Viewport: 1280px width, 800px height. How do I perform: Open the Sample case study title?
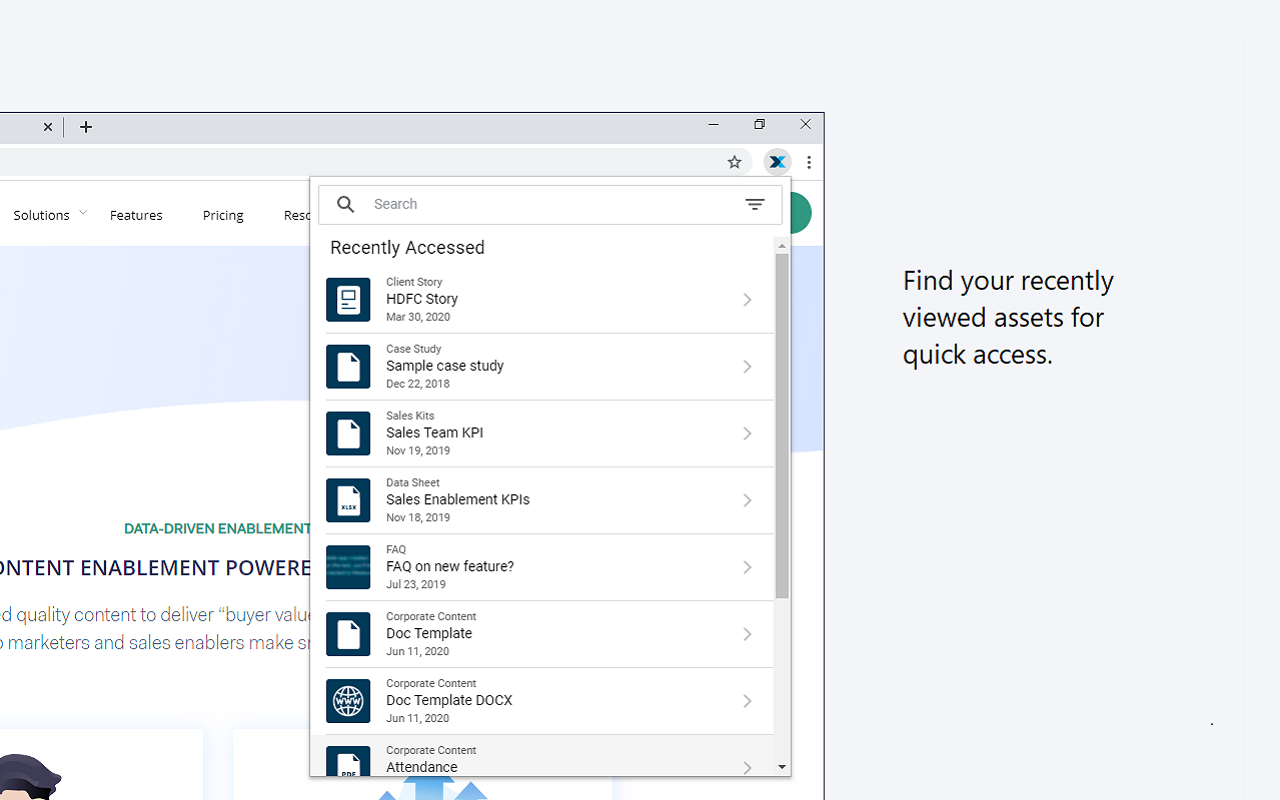tap(445, 366)
